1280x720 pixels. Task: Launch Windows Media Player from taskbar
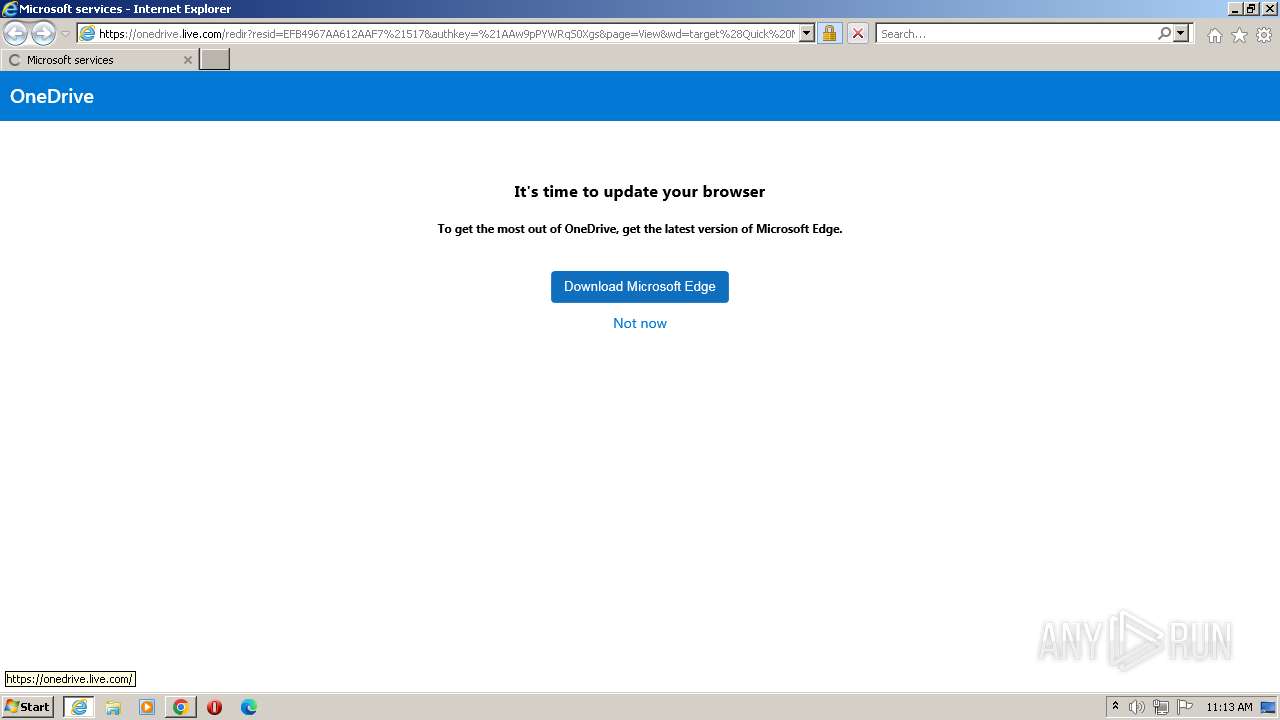(x=147, y=707)
